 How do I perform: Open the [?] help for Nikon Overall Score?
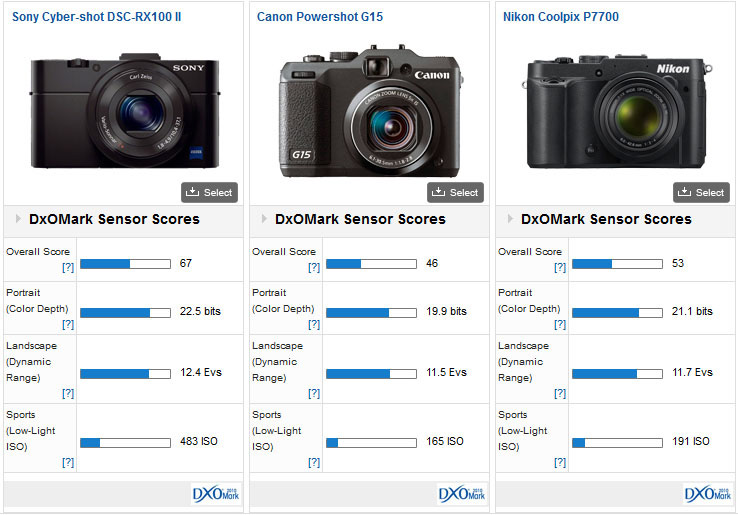560,267
